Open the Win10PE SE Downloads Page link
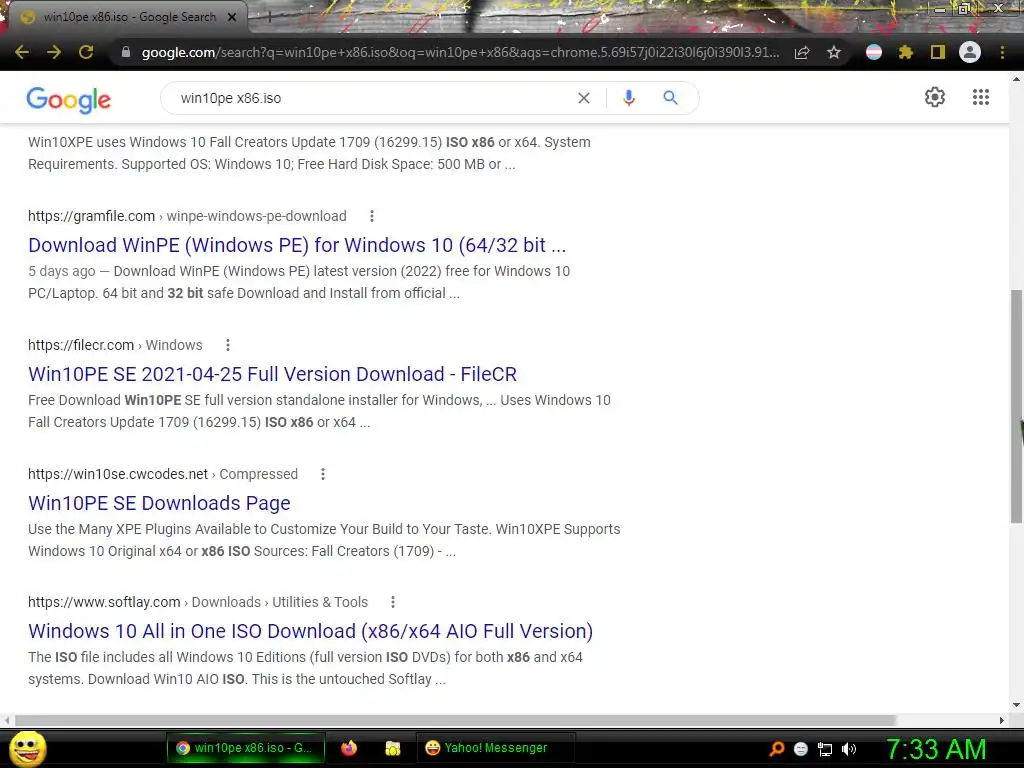Image resolution: width=1024 pixels, height=768 pixels. 159,503
